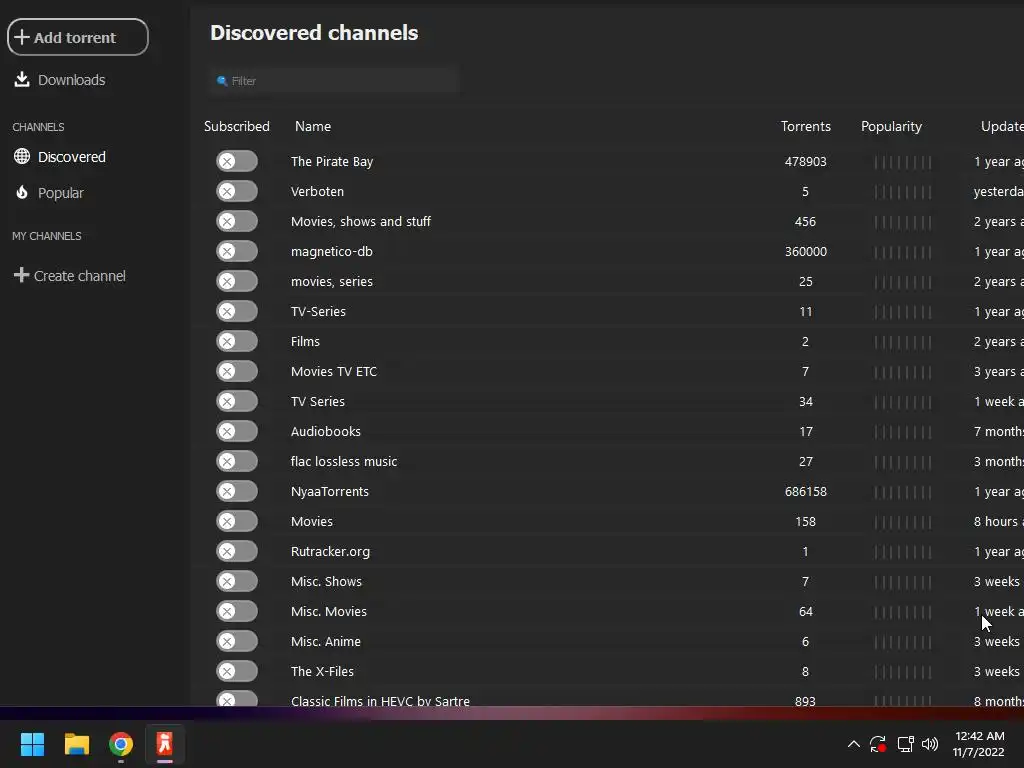Open Google Chrome from the taskbar
Image resolution: width=1024 pixels, height=768 pixels.
pos(121,744)
